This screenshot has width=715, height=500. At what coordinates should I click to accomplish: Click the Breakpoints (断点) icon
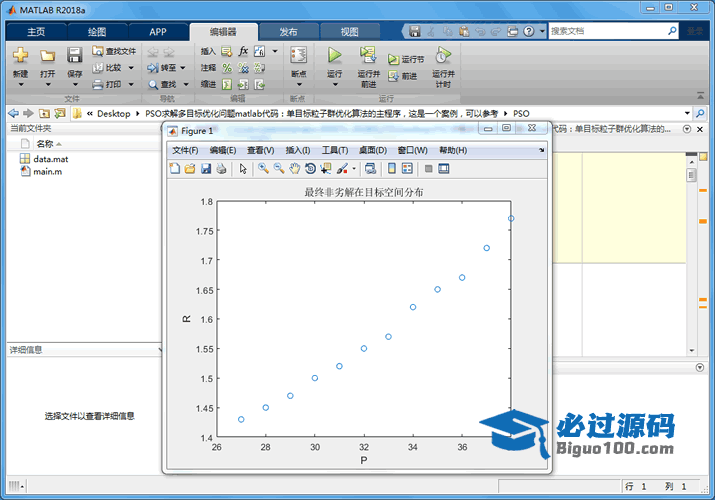pos(299,55)
